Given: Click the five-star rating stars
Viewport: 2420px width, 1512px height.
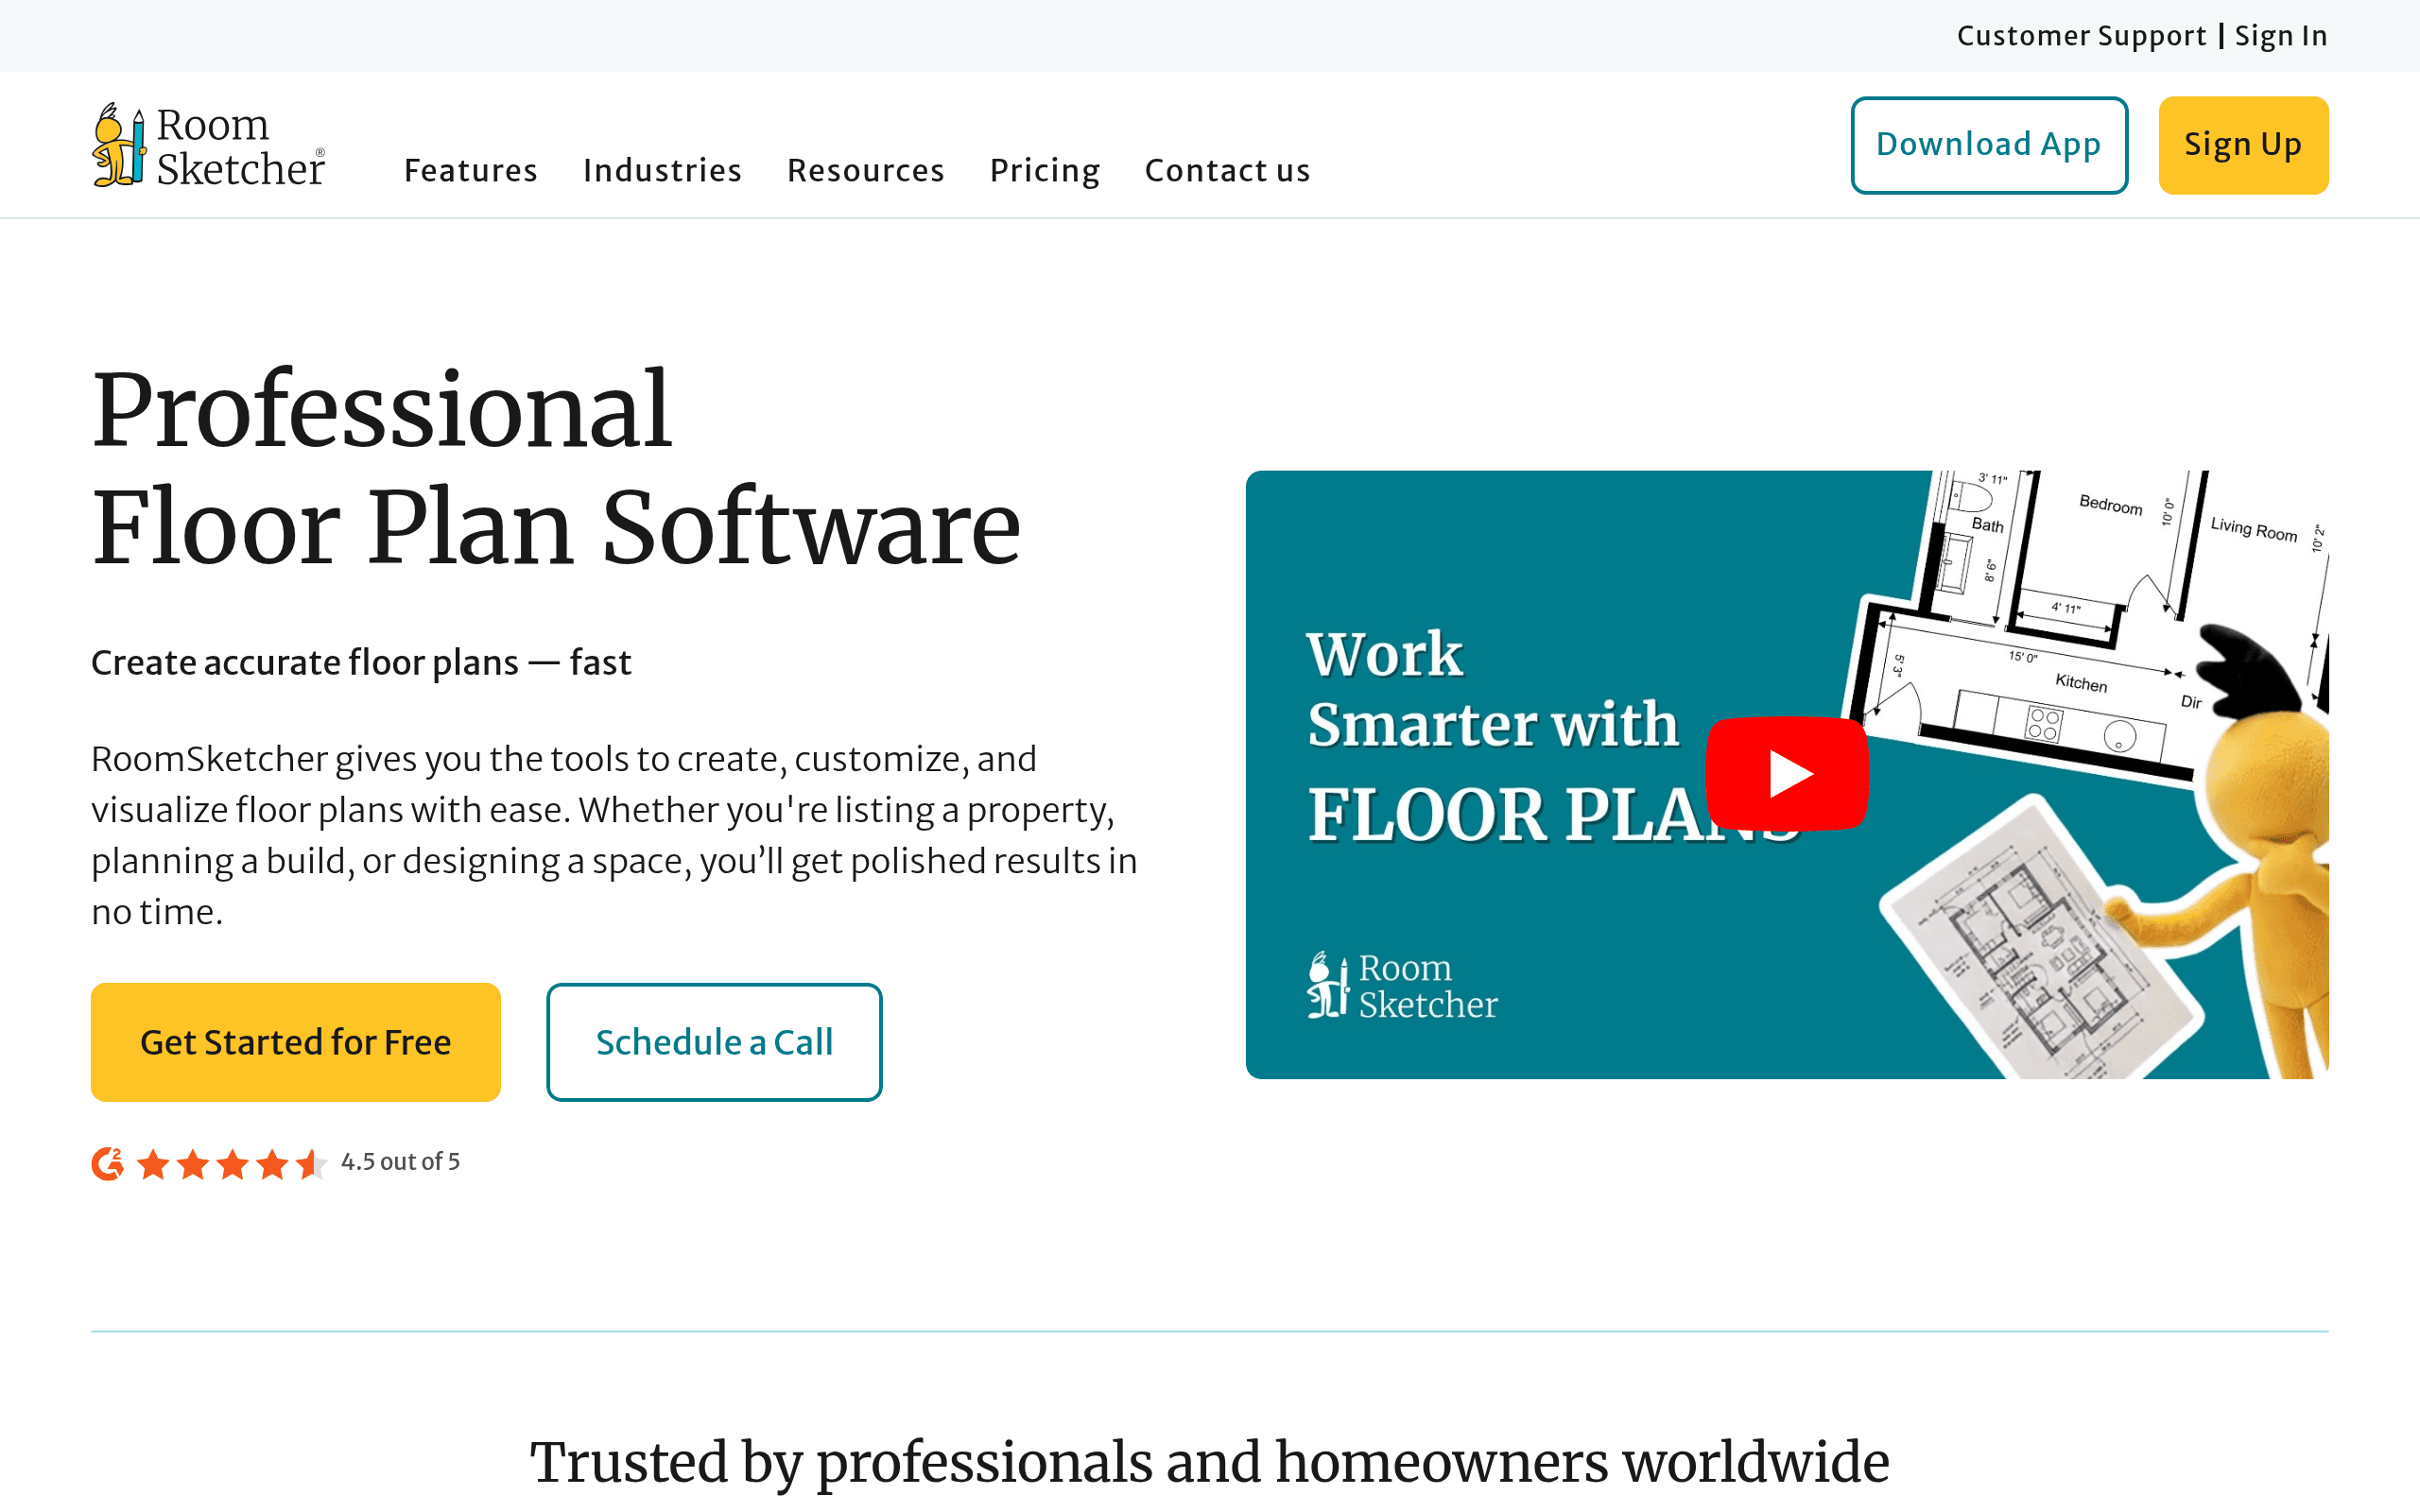Looking at the screenshot, I should [231, 1163].
